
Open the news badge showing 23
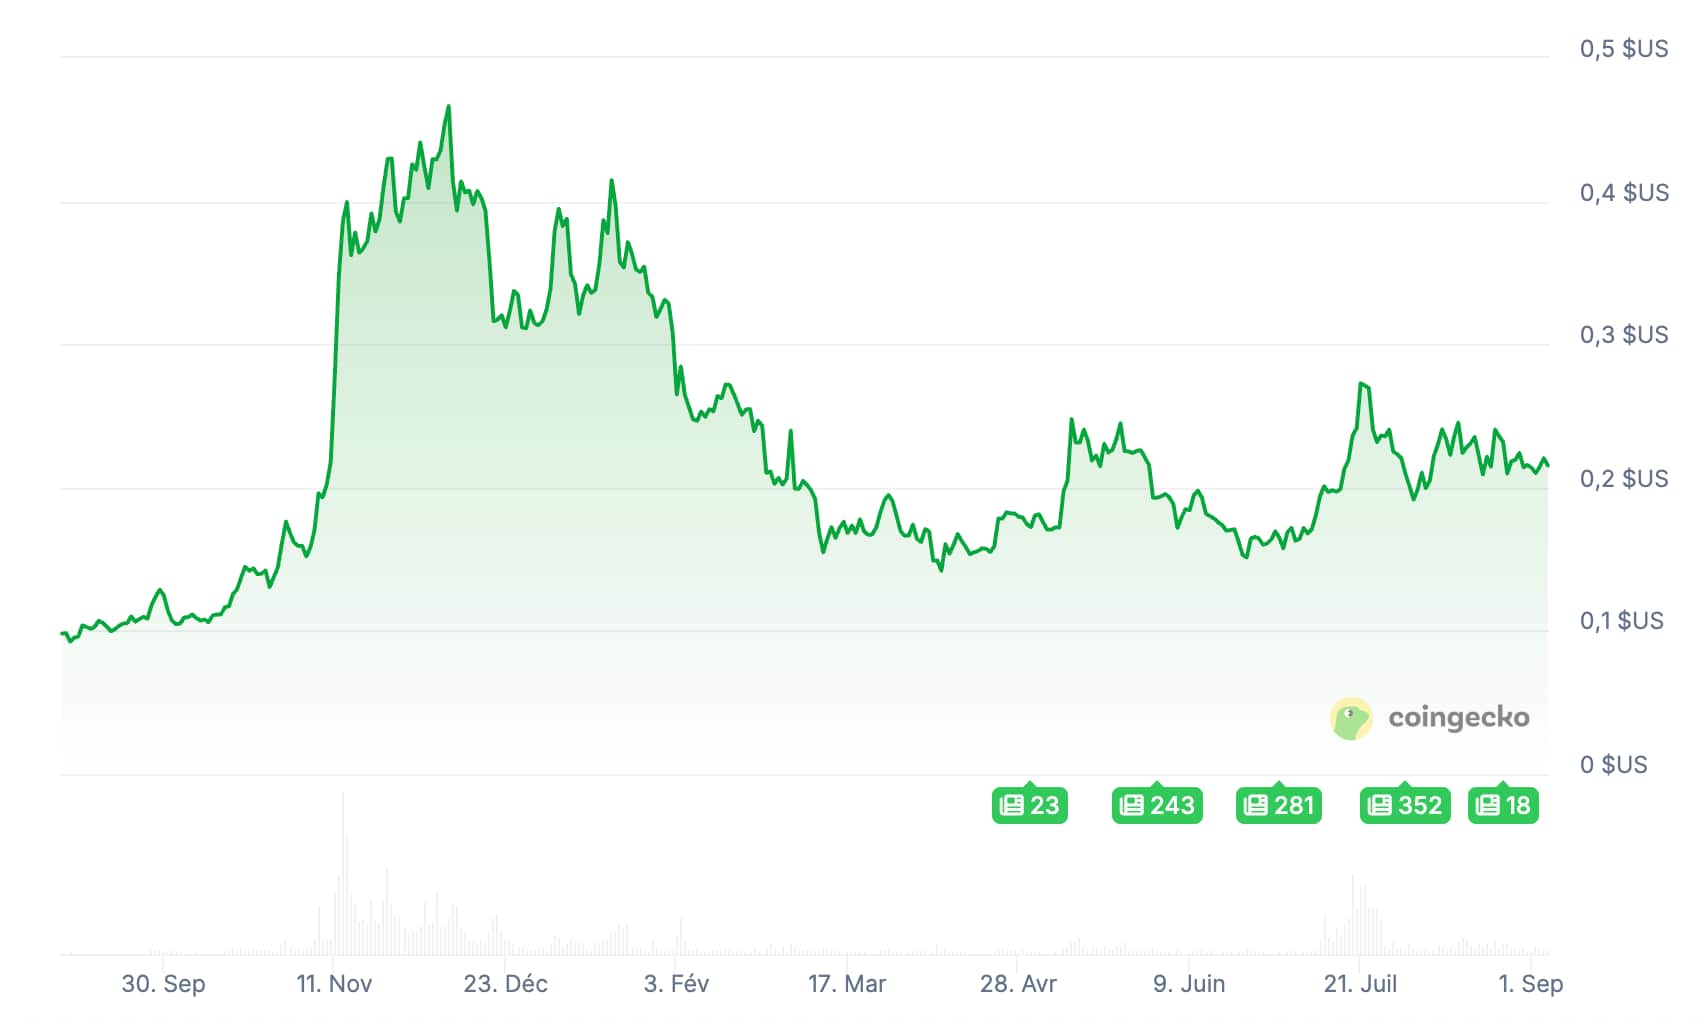(x=1030, y=805)
